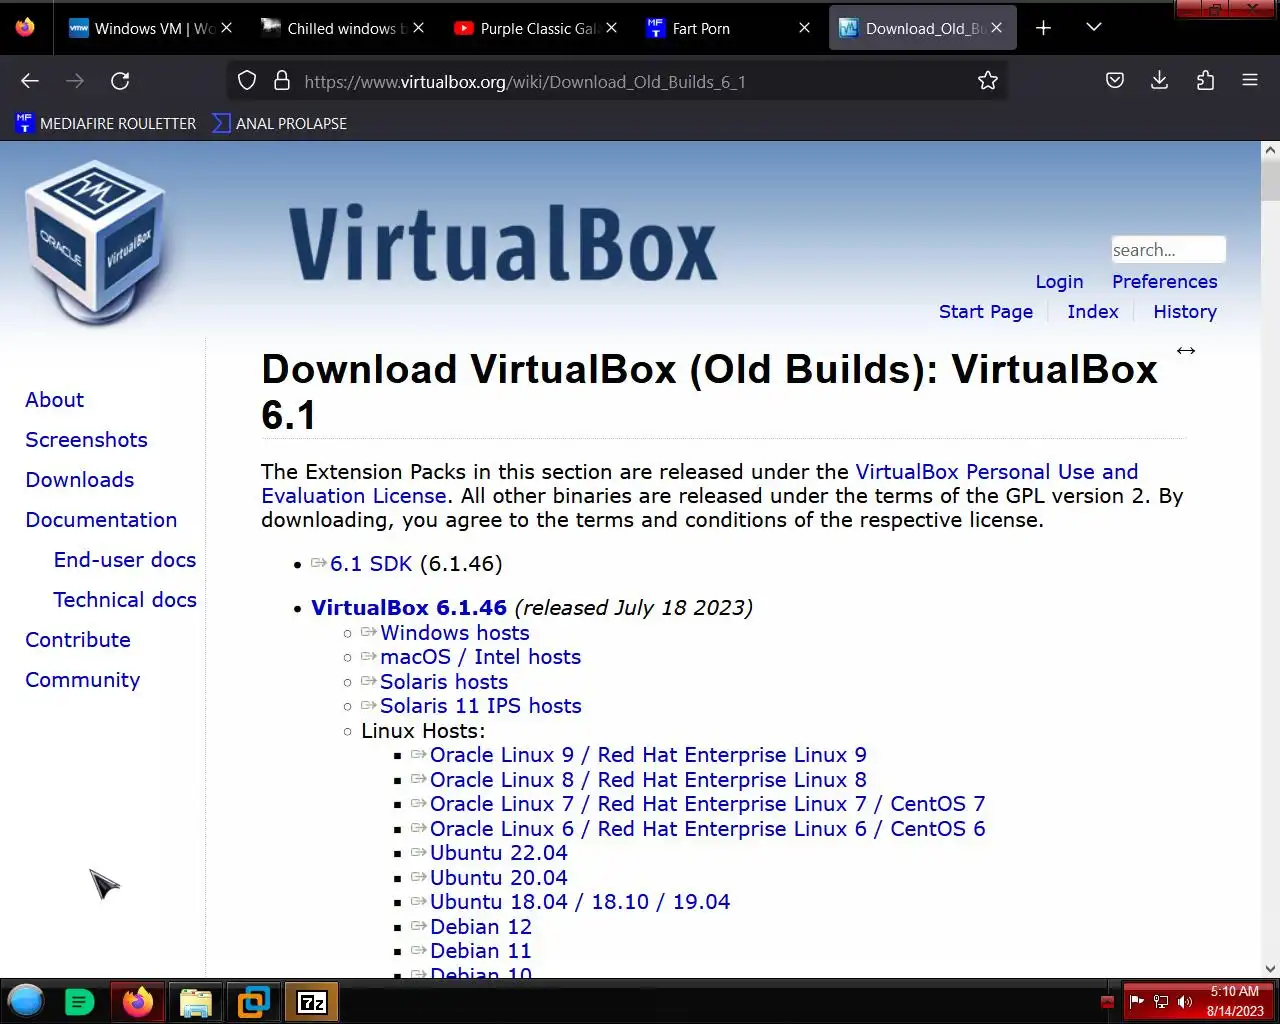Download Oracle Linux 6 / CentOS 6 package
Viewport: 1280px width, 1024px height.
(x=707, y=829)
